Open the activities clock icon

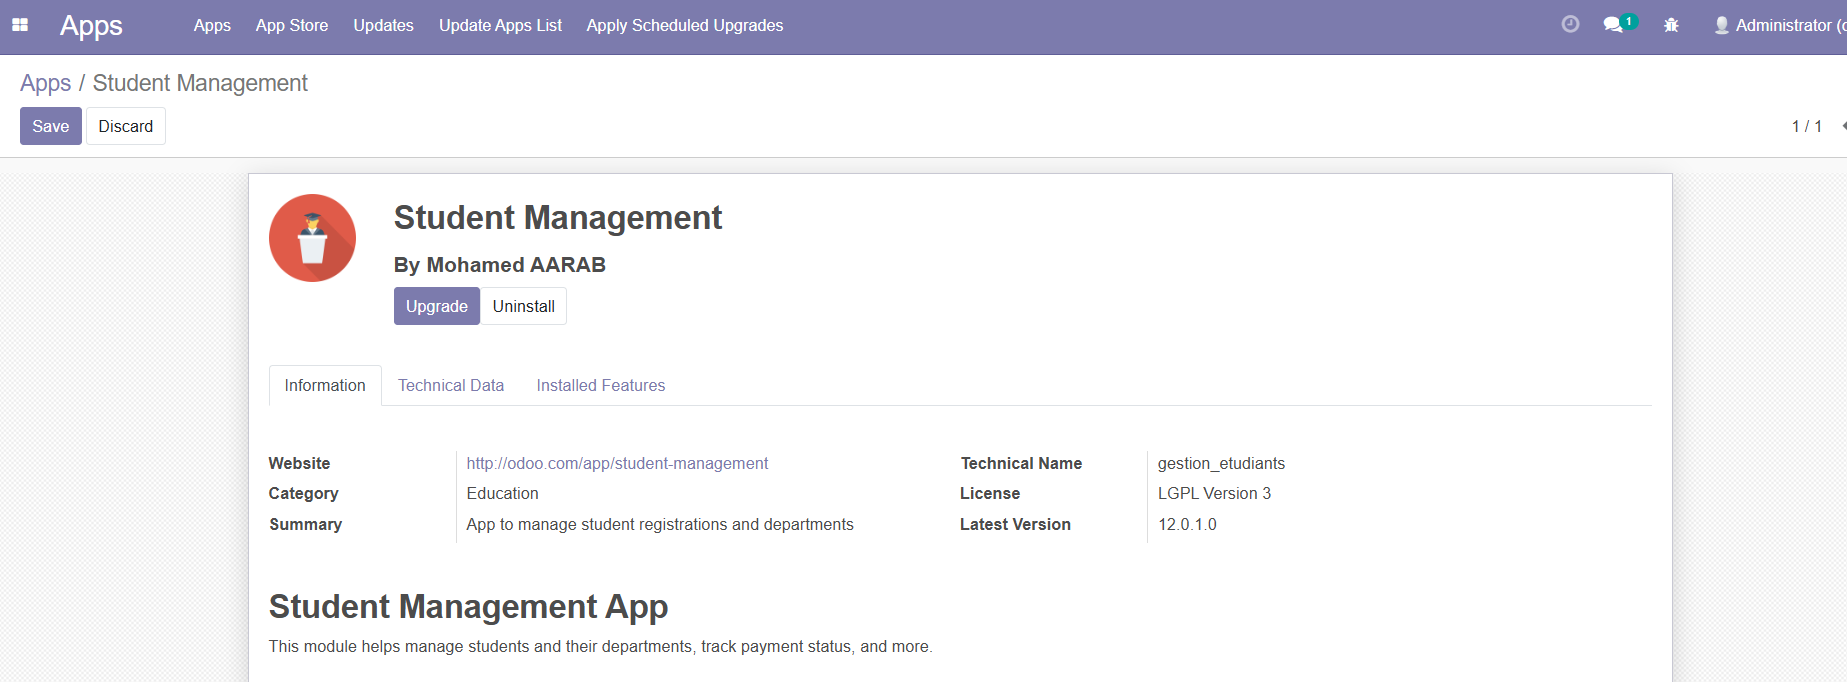1570,24
